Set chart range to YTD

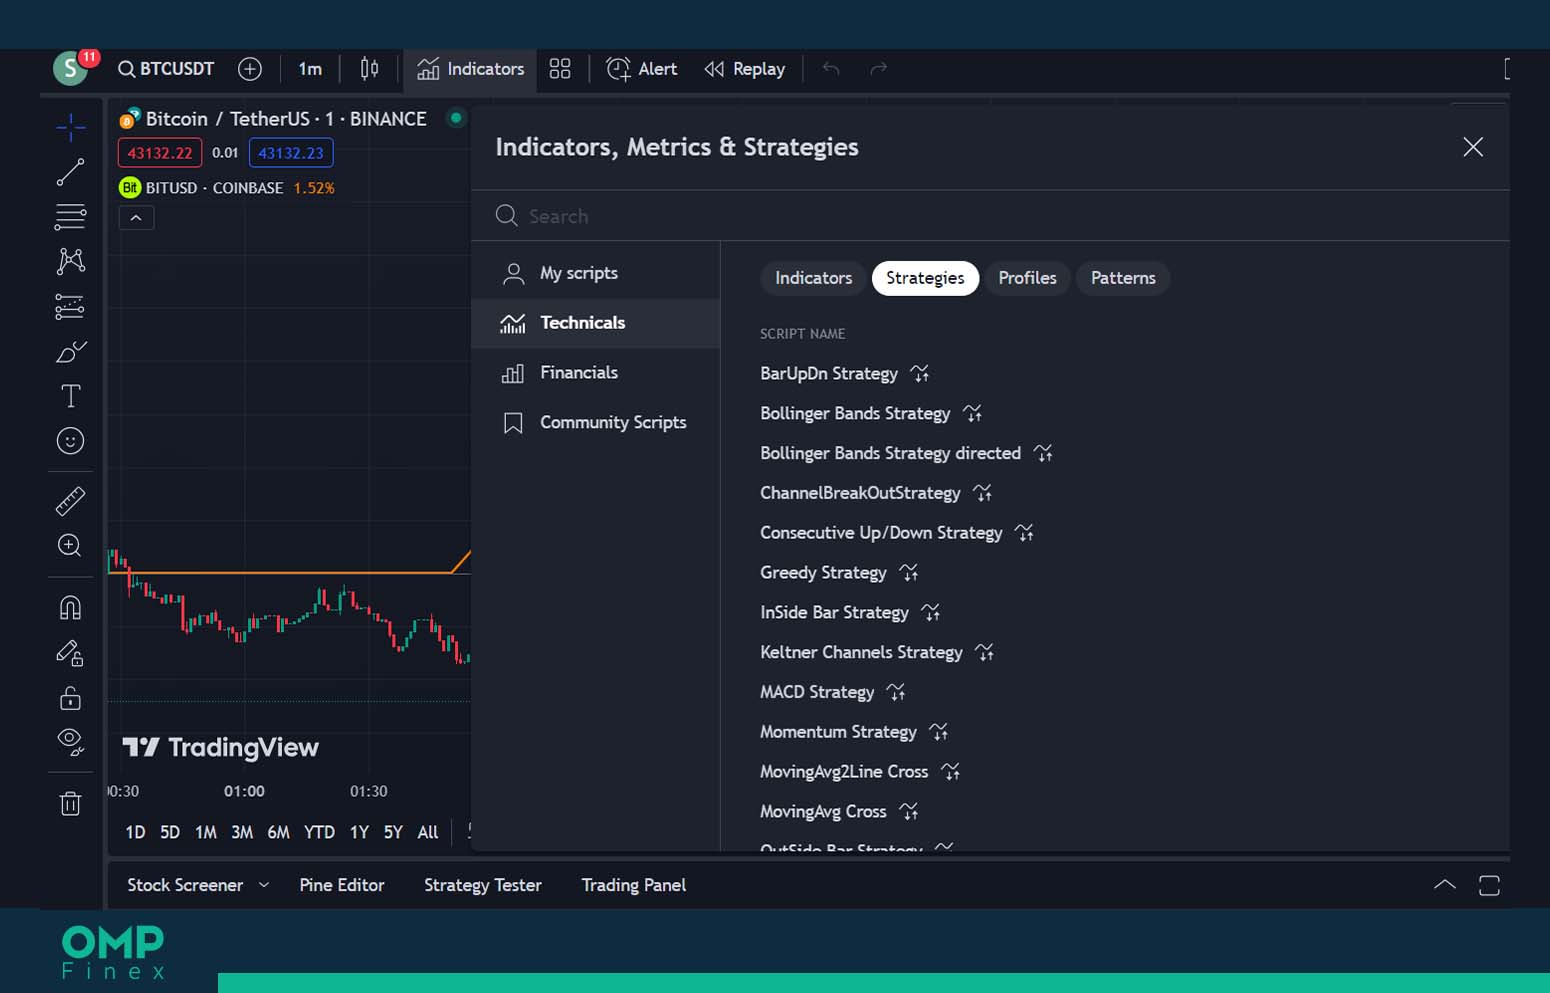tap(319, 832)
